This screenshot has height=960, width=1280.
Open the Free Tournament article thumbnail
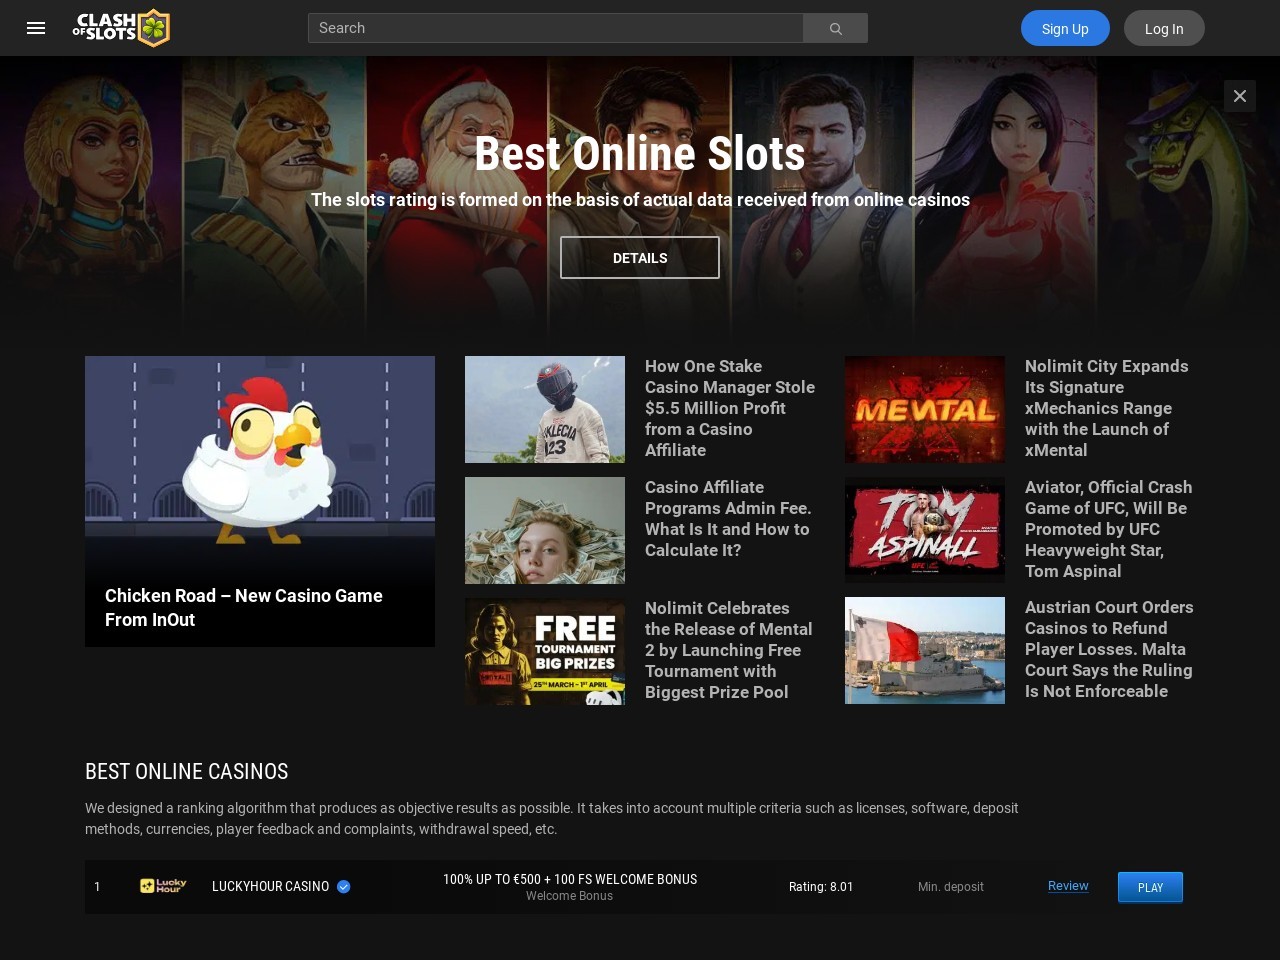pyautogui.click(x=545, y=651)
